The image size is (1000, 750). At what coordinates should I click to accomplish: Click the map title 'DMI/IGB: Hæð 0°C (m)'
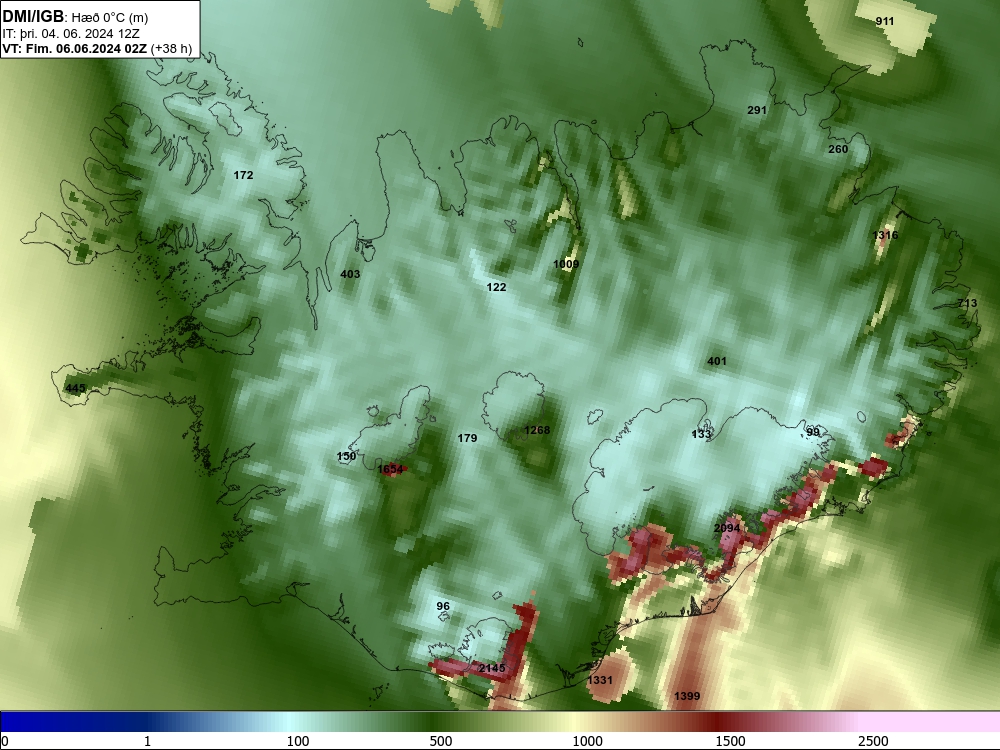tap(76, 17)
